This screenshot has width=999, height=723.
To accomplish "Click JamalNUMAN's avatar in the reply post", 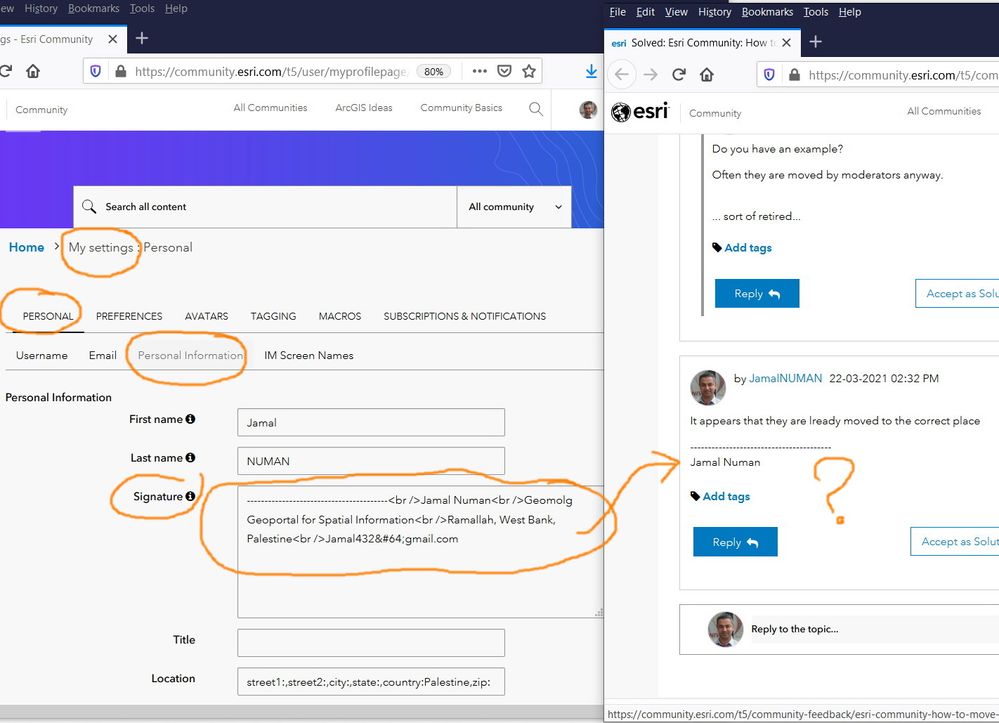I will (x=708, y=387).
